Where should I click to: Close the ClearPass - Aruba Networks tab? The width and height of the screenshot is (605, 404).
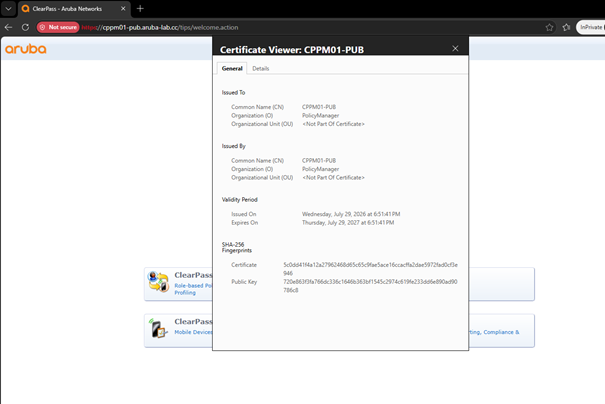pos(123,8)
